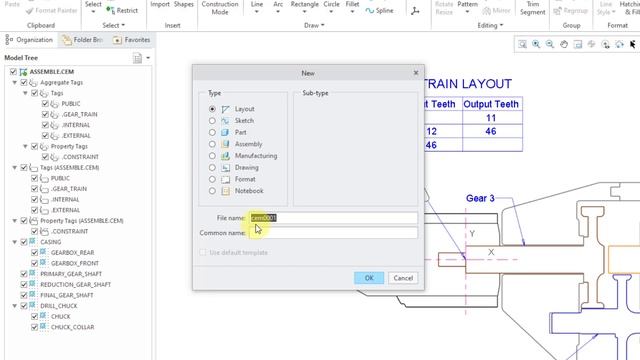
Task: Open the Select group dropdown
Action: point(113,25)
